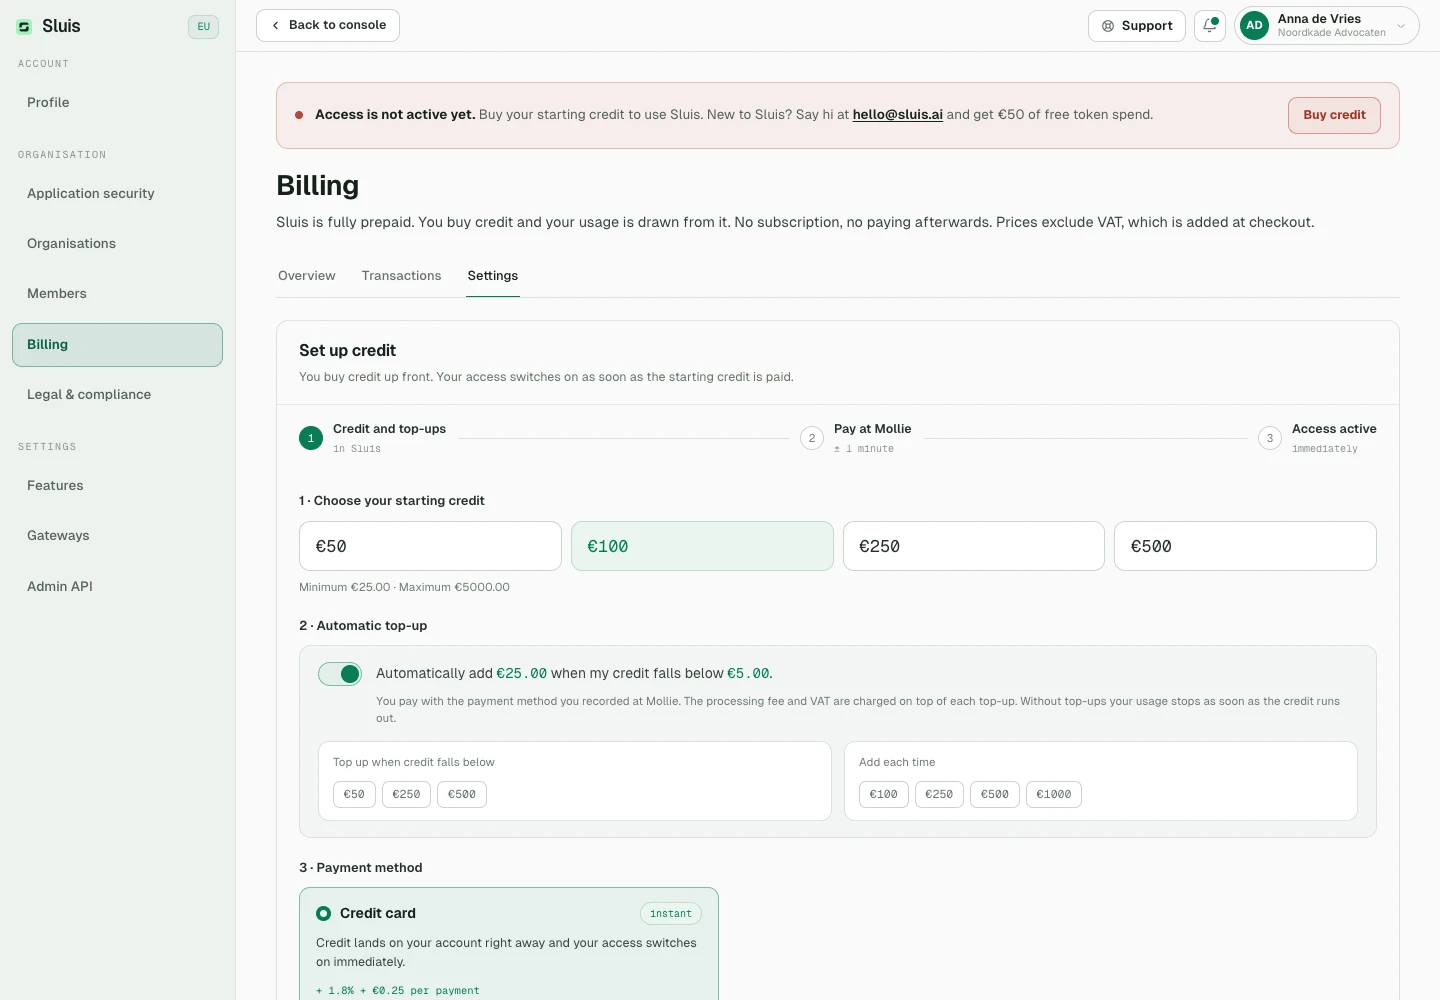Click the AD user avatar
1440x1000 pixels.
(1254, 26)
